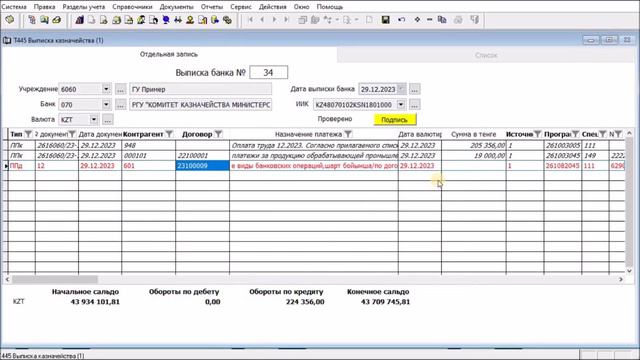640x360 pixels.
Task: Click the add record diamond icon
Action: (417, 20)
